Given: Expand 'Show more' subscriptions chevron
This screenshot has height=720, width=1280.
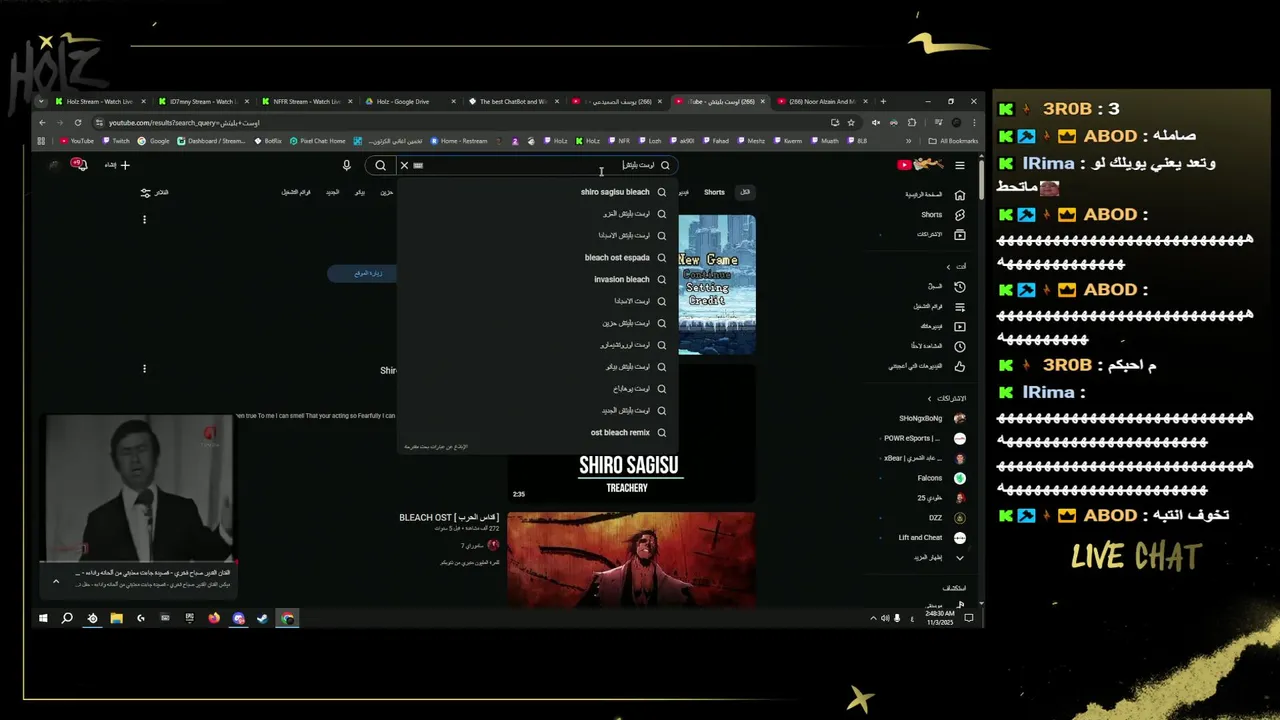Looking at the screenshot, I should 960,558.
